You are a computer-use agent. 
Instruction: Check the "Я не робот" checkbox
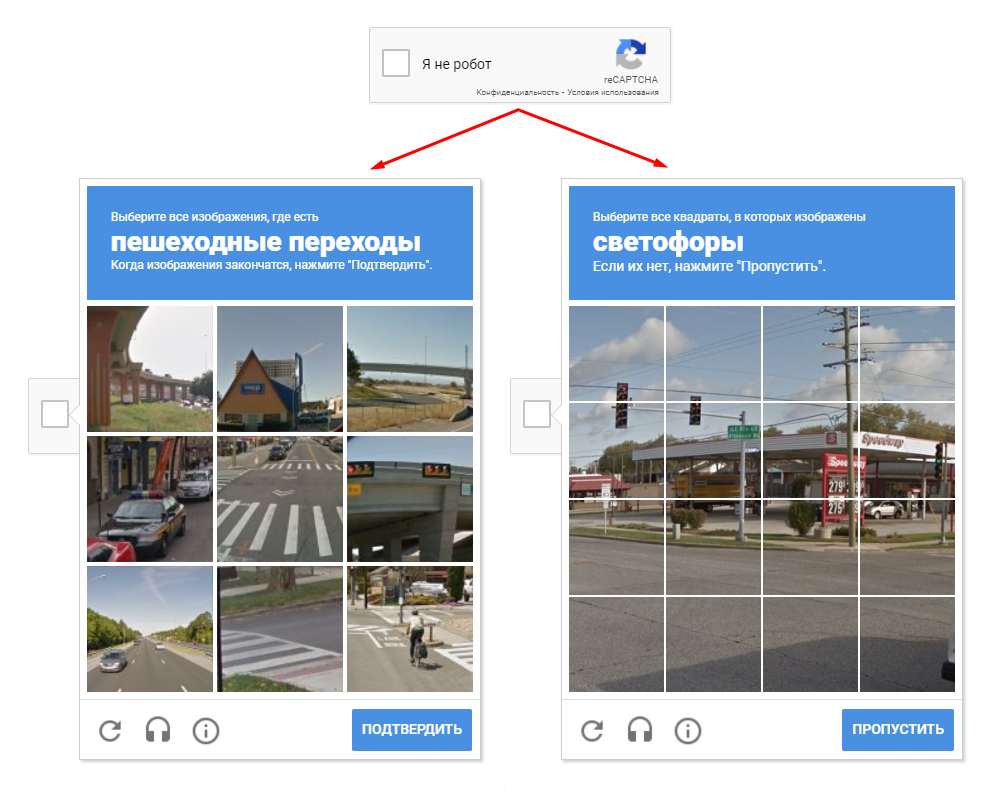click(x=396, y=64)
